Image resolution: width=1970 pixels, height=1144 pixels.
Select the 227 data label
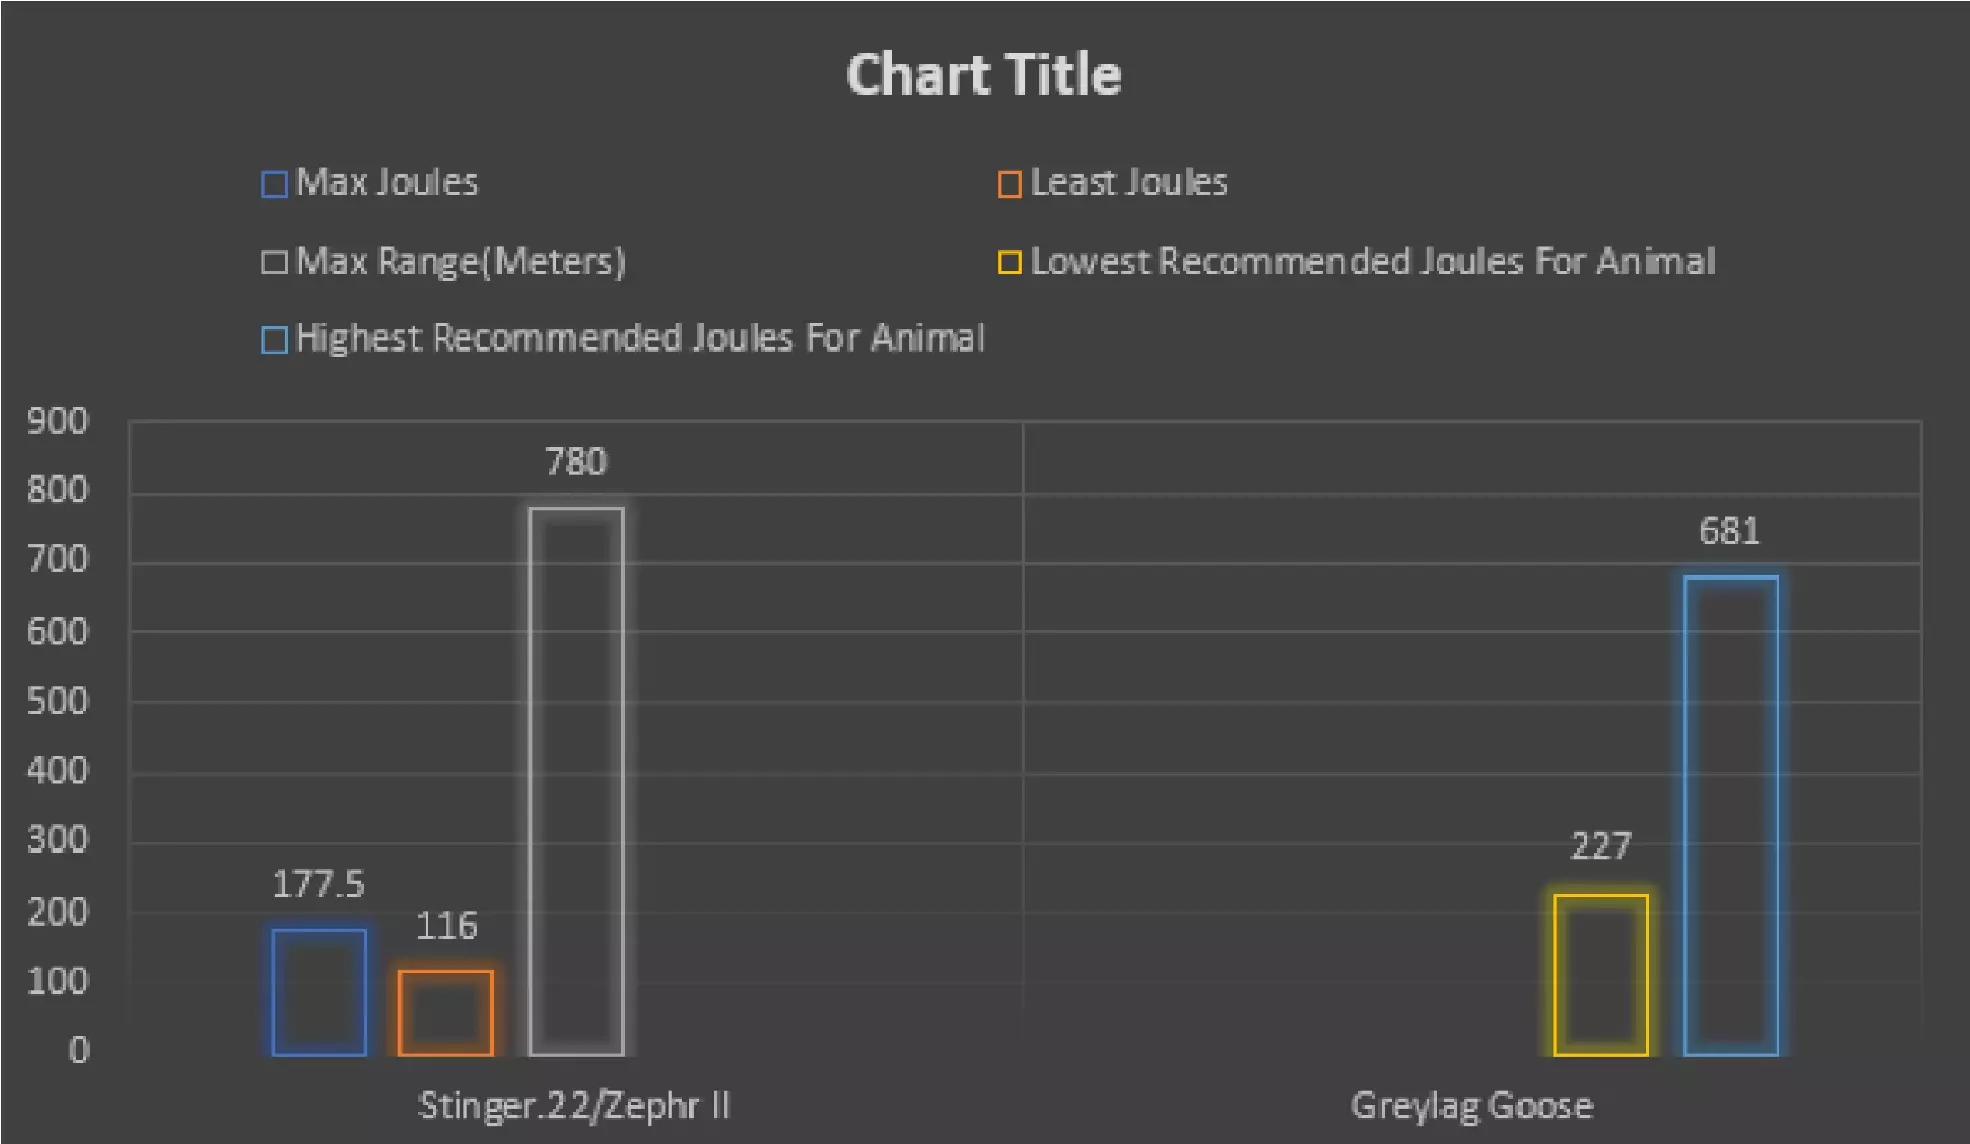tap(1600, 847)
